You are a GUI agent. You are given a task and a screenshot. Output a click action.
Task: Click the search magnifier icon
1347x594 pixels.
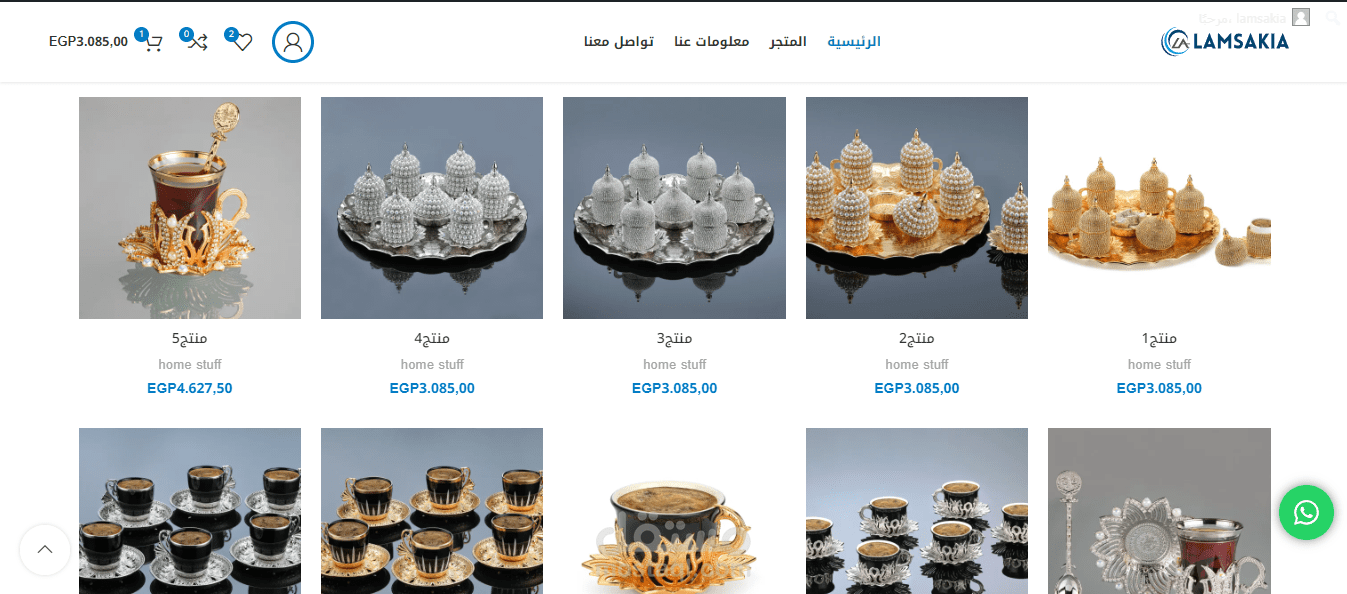coord(1332,18)
